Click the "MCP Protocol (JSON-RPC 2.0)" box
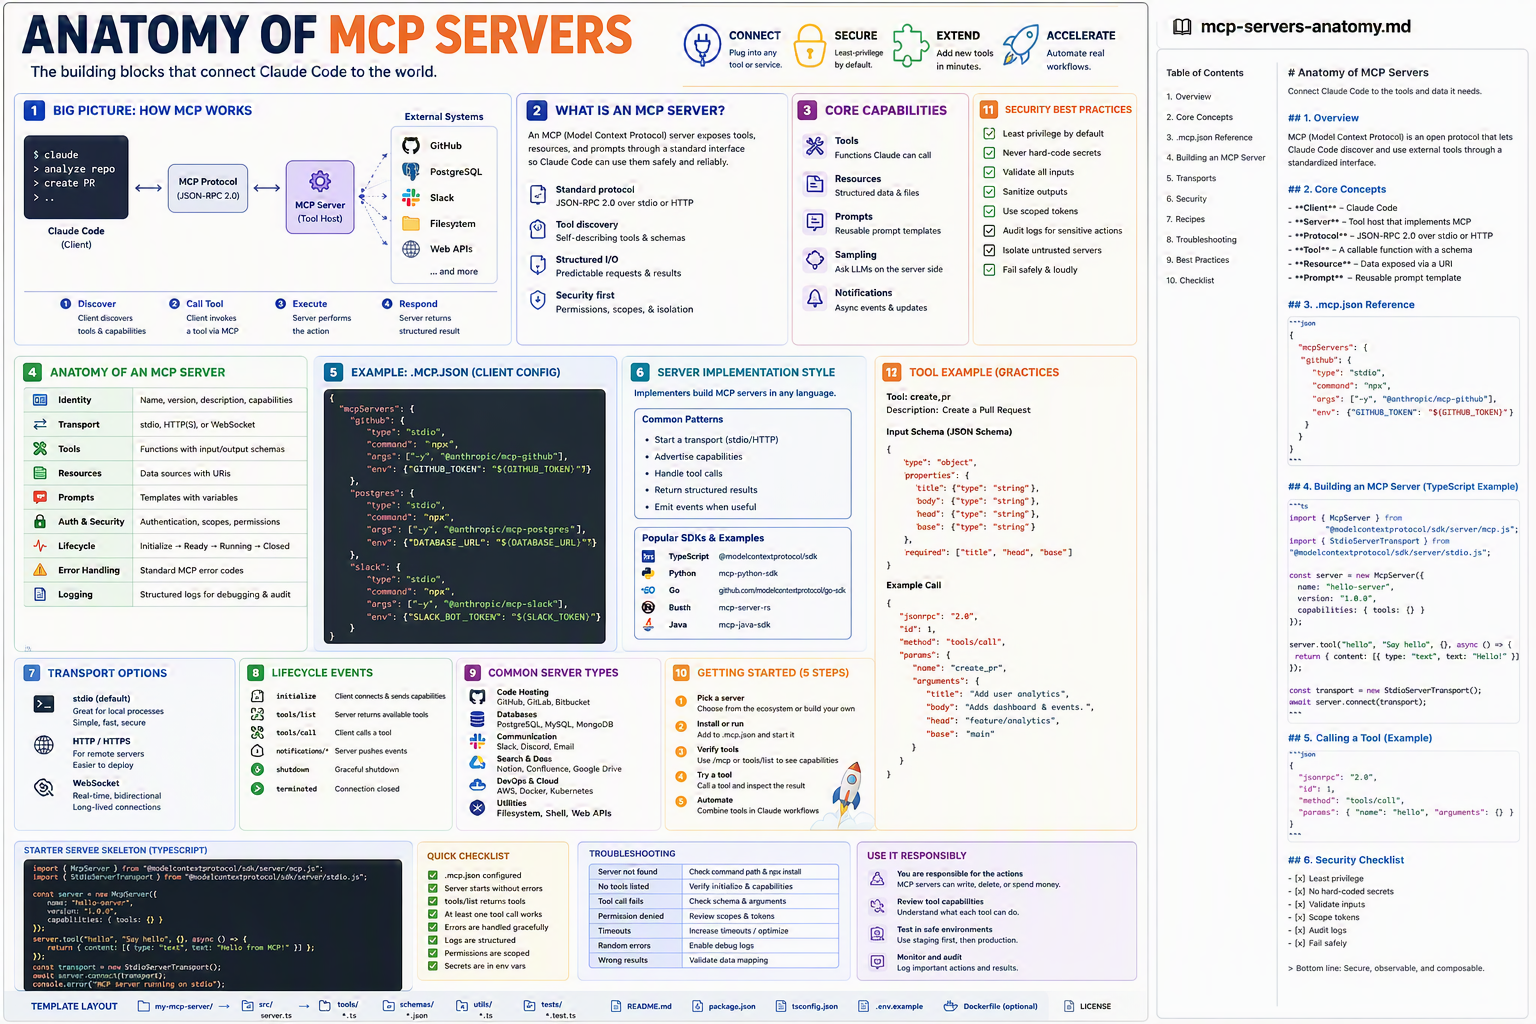 point(208,188)
